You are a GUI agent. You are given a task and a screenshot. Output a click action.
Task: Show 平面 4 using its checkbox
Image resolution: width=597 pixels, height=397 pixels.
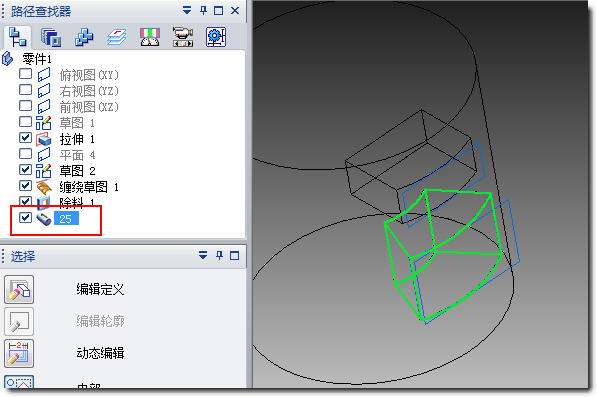click(26, 153)
